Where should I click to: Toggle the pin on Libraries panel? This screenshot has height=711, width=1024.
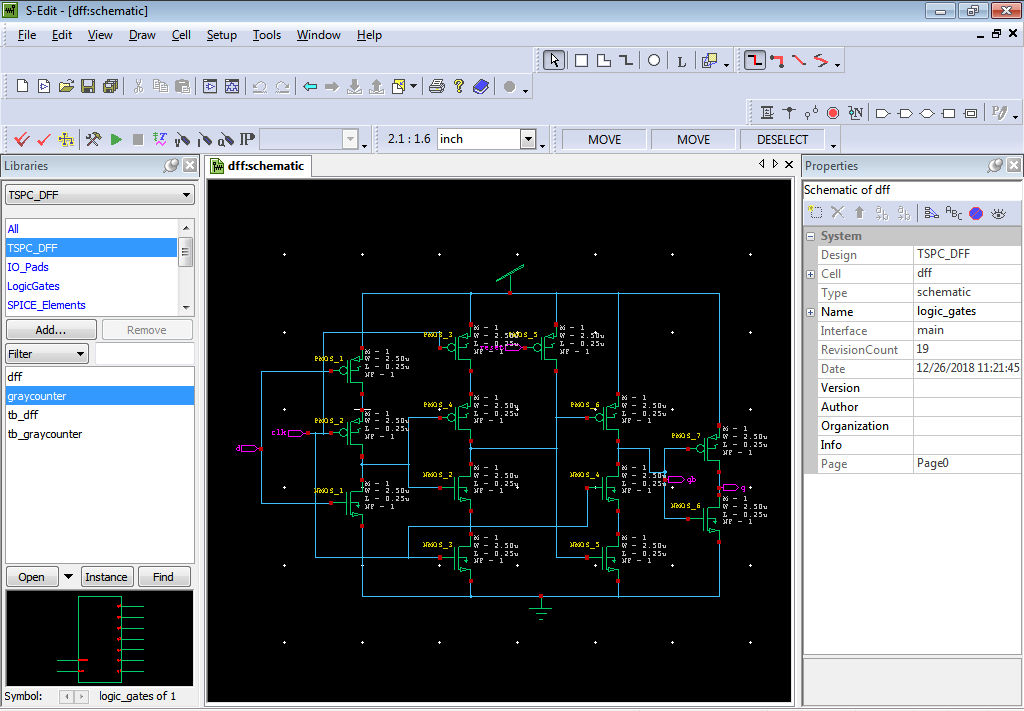click(x=171, y=166)
